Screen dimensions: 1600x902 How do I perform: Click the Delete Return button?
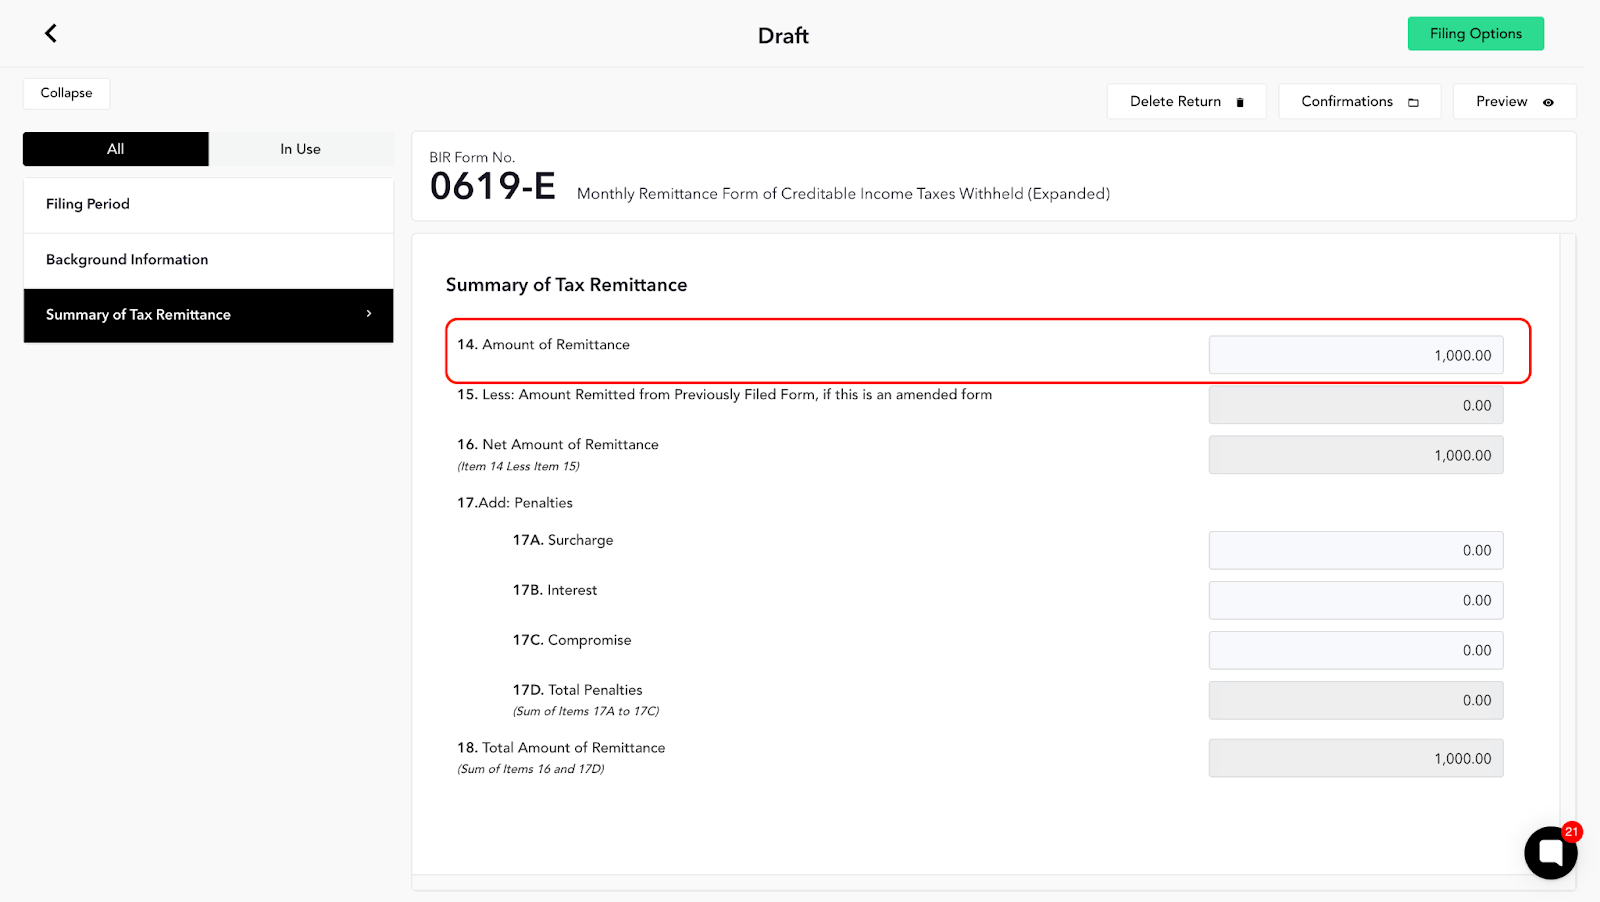[1186, 101]
